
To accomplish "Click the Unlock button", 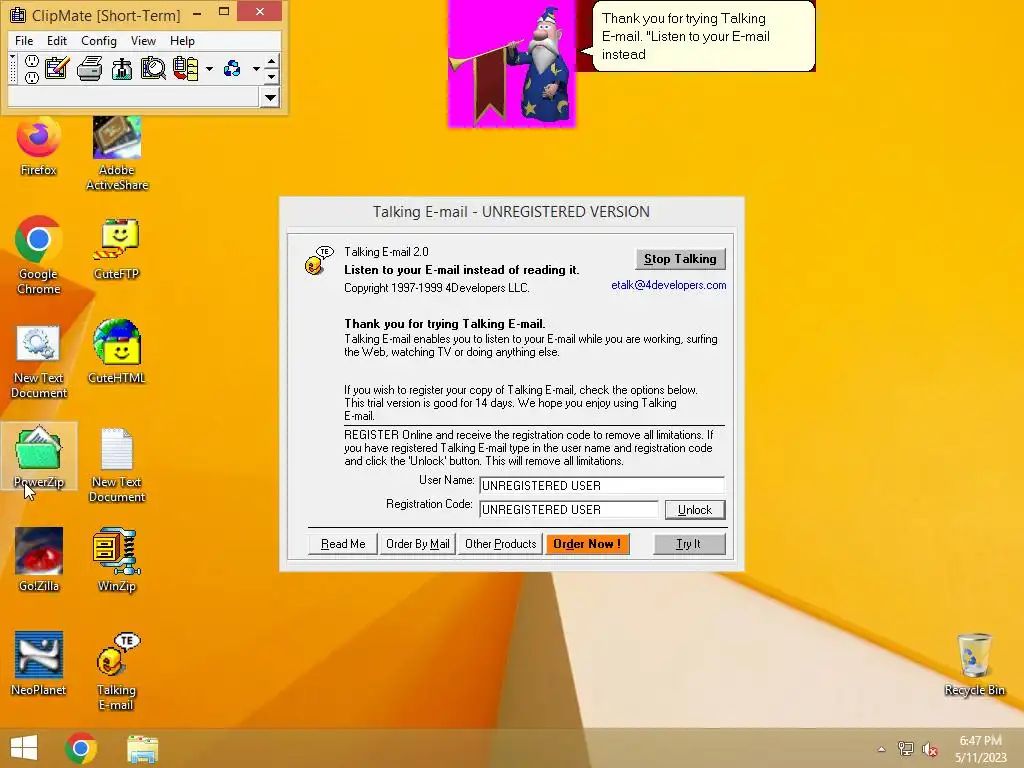I will (694, 509).
